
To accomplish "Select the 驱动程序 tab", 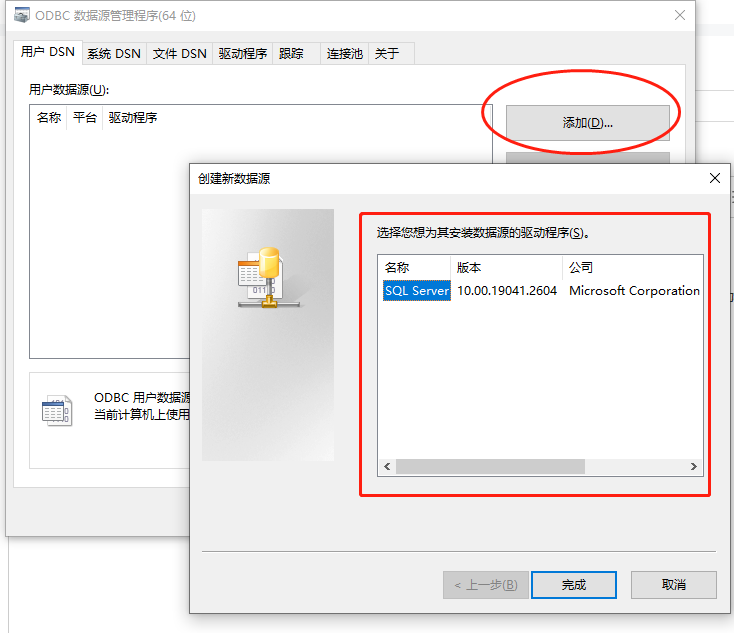I will pos(242,53).
